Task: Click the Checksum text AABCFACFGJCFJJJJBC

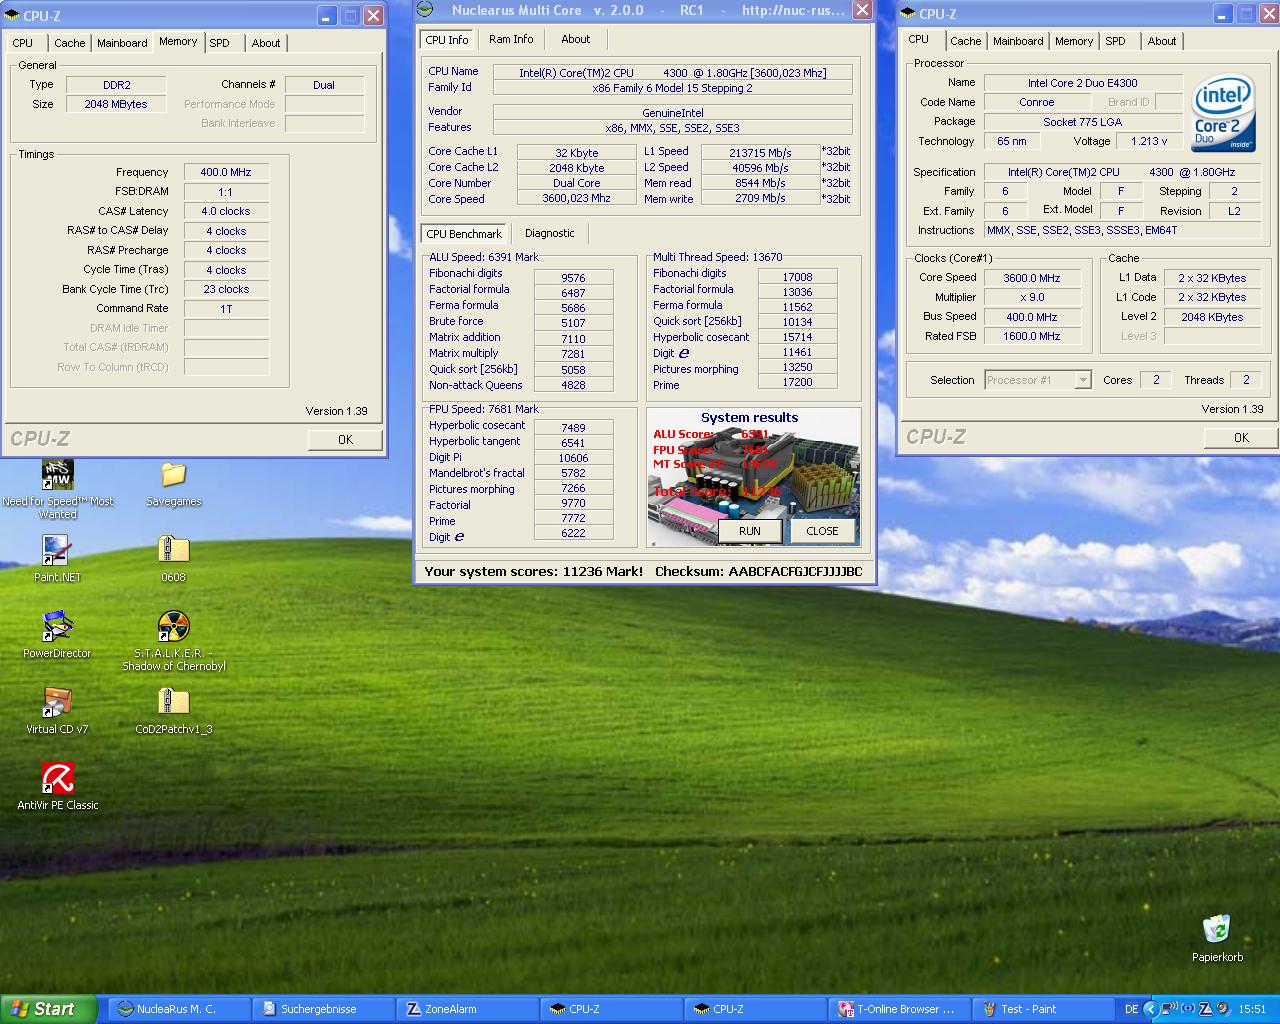Action: point(795,572)
